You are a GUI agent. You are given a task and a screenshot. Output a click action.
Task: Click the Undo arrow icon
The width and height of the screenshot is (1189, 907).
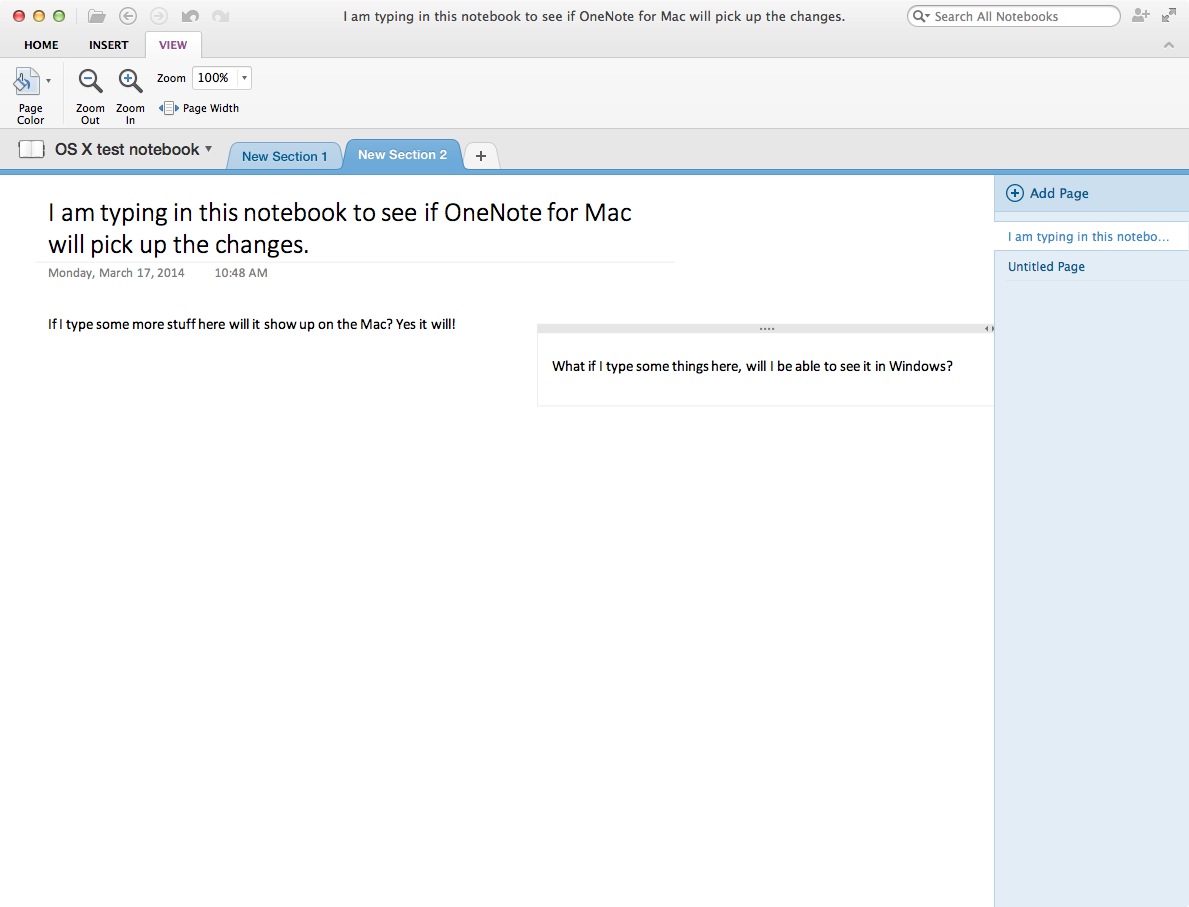[190, 15]
